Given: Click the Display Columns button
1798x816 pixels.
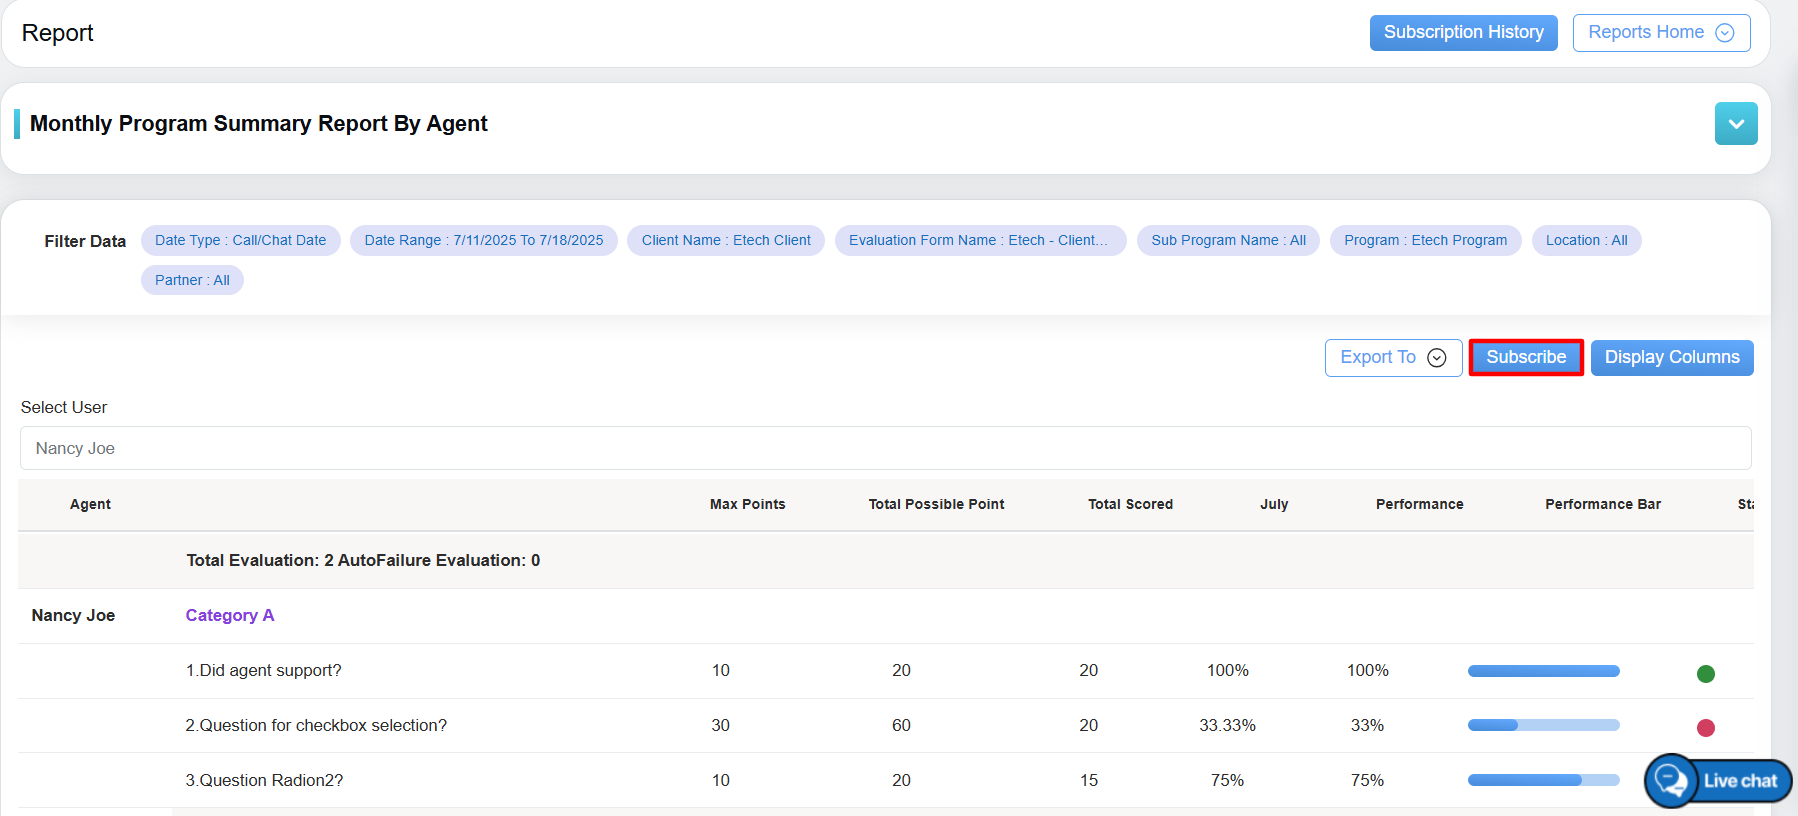Looking at the screenshot, I should pos(1671,358).
